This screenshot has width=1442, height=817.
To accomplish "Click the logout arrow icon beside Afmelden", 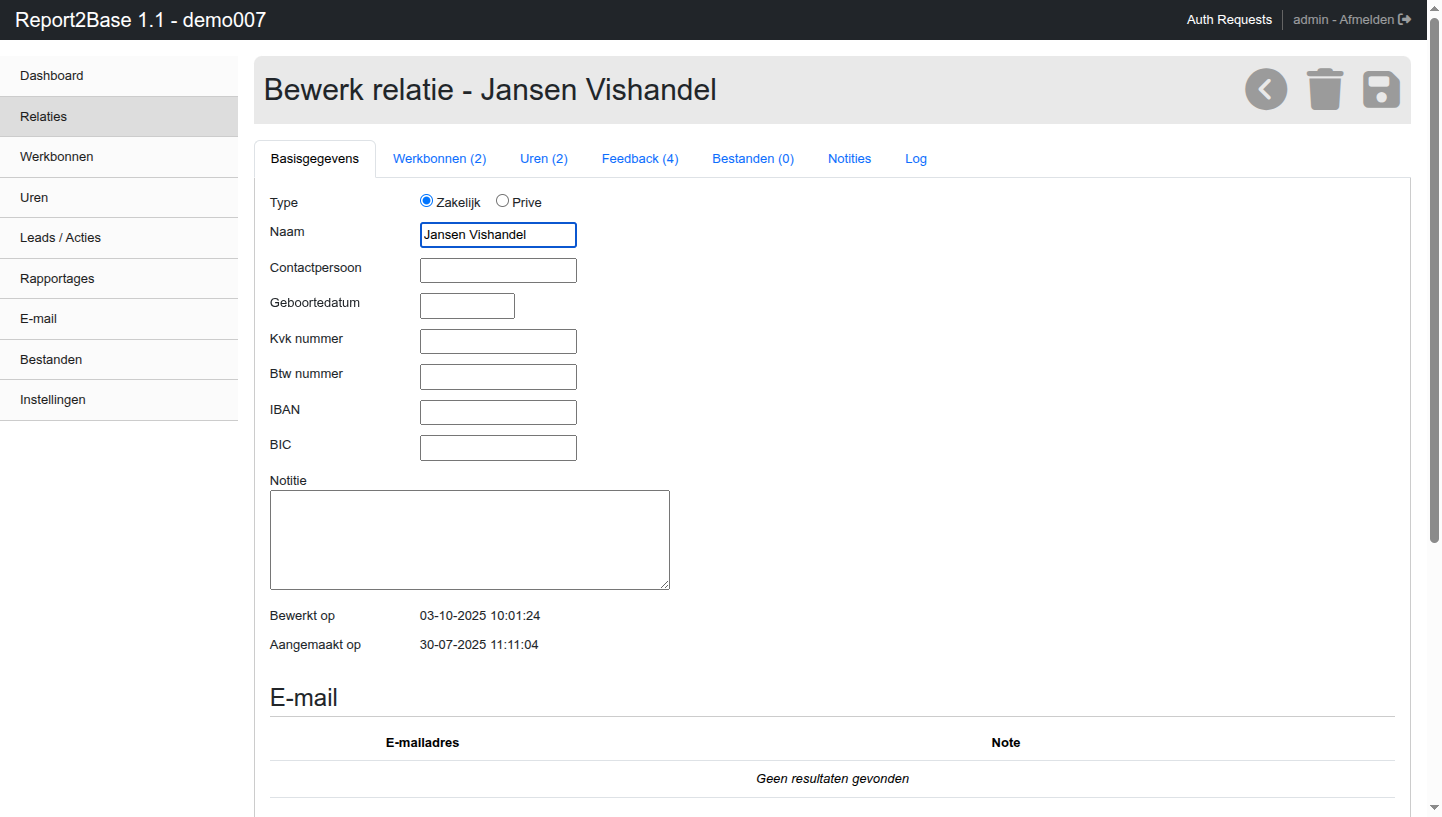I will click(x=1405, y=20).
